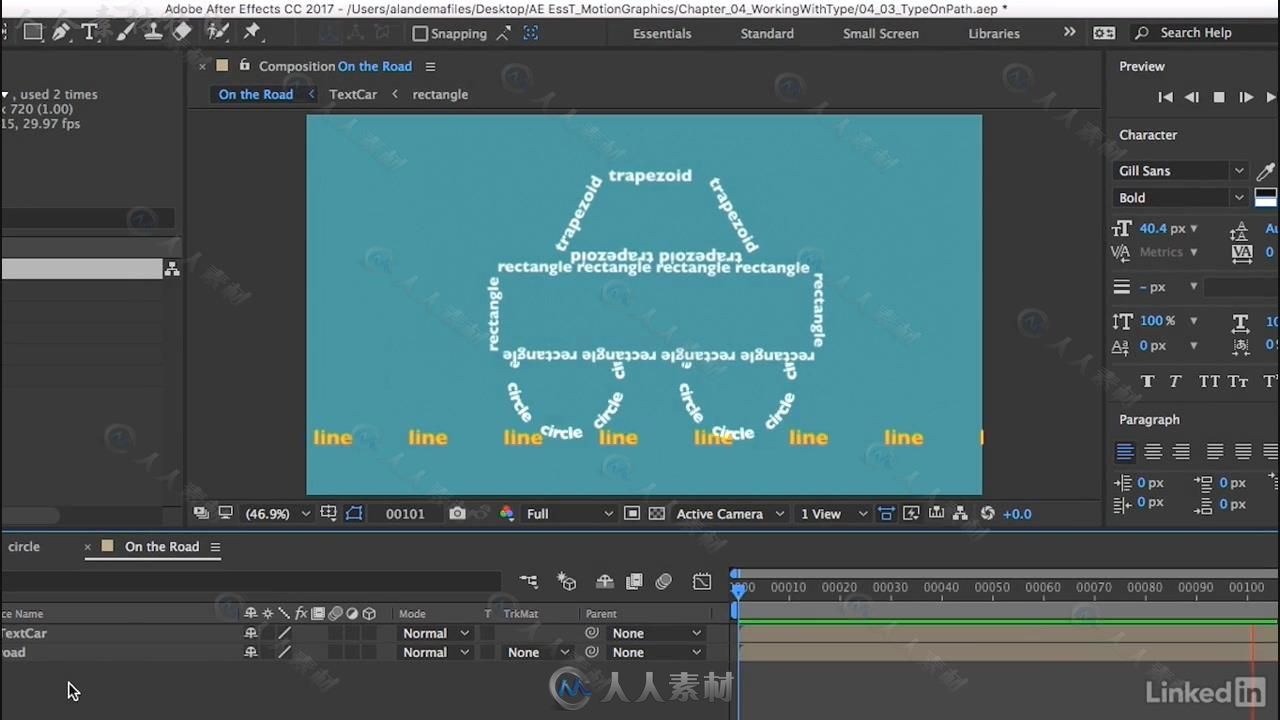Viewport: 1280px width, 720px height.
Task: Click the graph editor icon
Action: coord(702,581)
